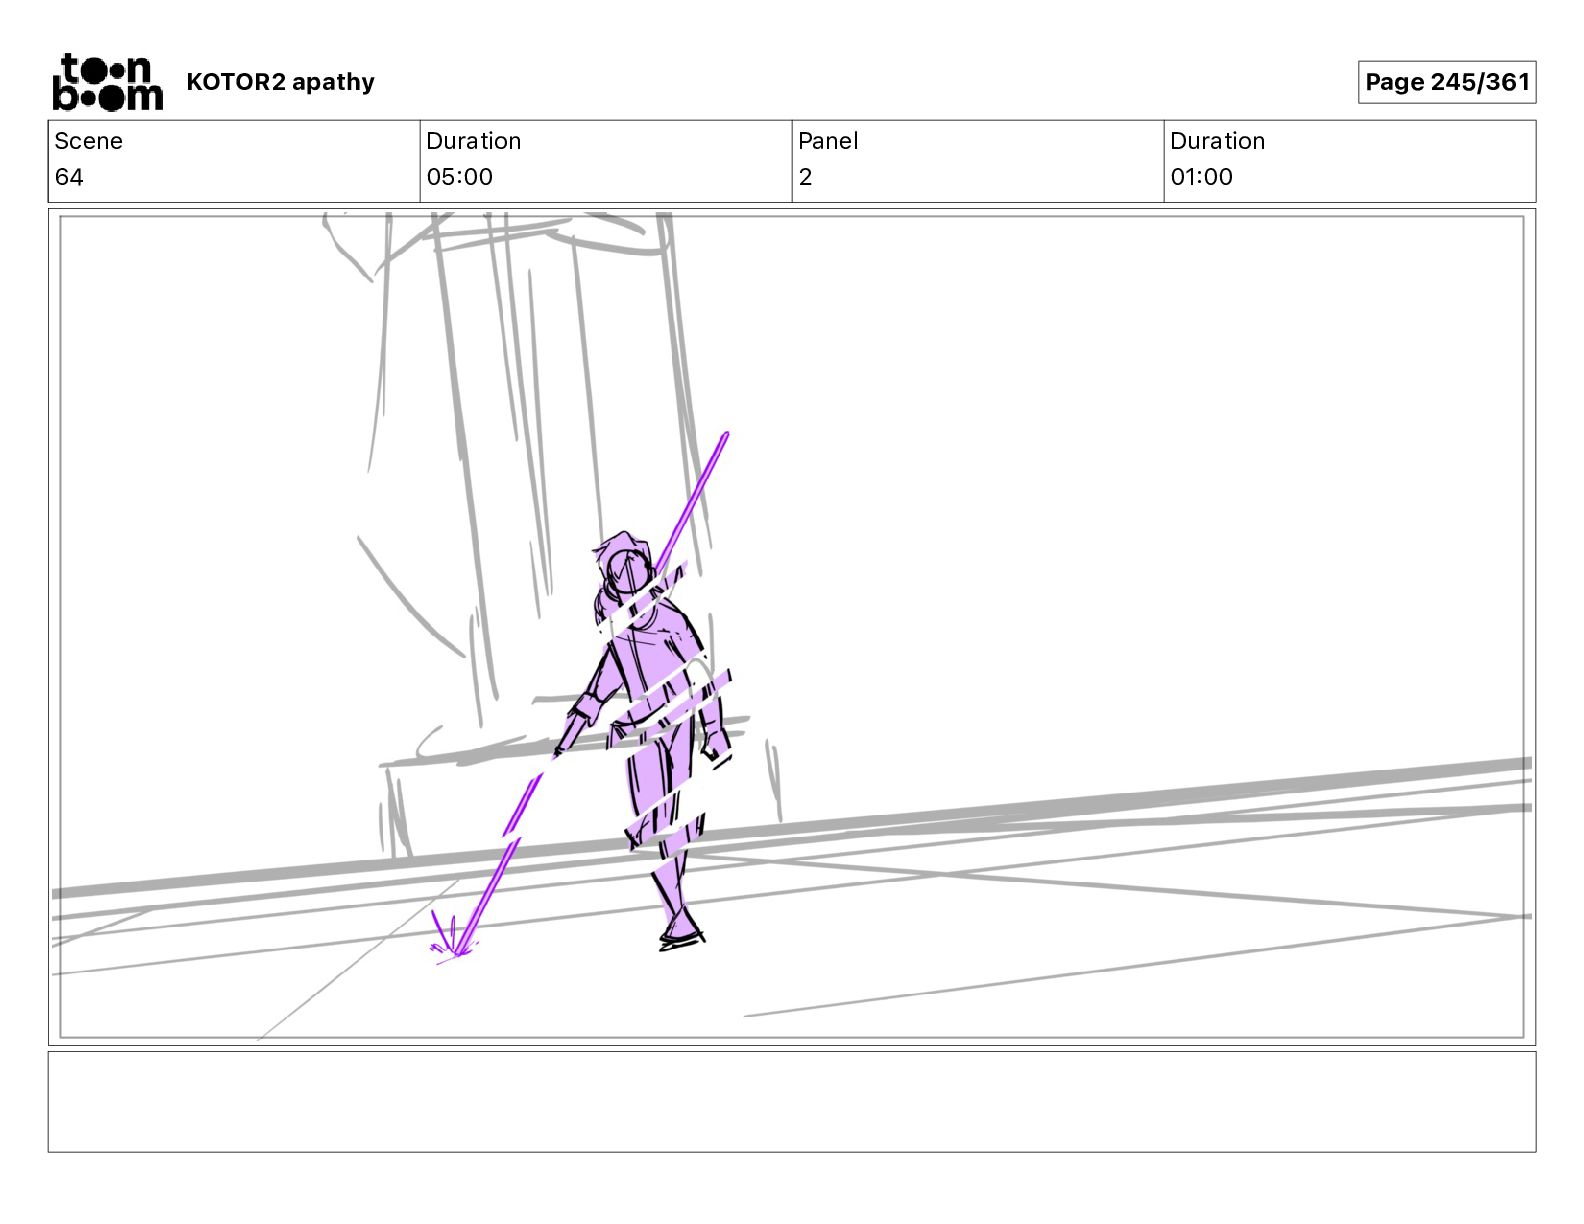Image resolution: width=1584 pixels, height=1224 pixels.
Task: Click the panel duration value '01:00'
Action: pyautogui.click(x=1201, y=177)
